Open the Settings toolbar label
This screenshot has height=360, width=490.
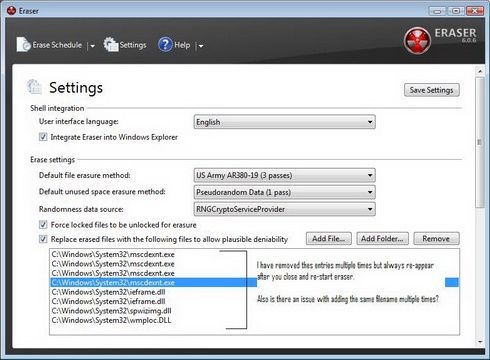click(x=133, y=45)
